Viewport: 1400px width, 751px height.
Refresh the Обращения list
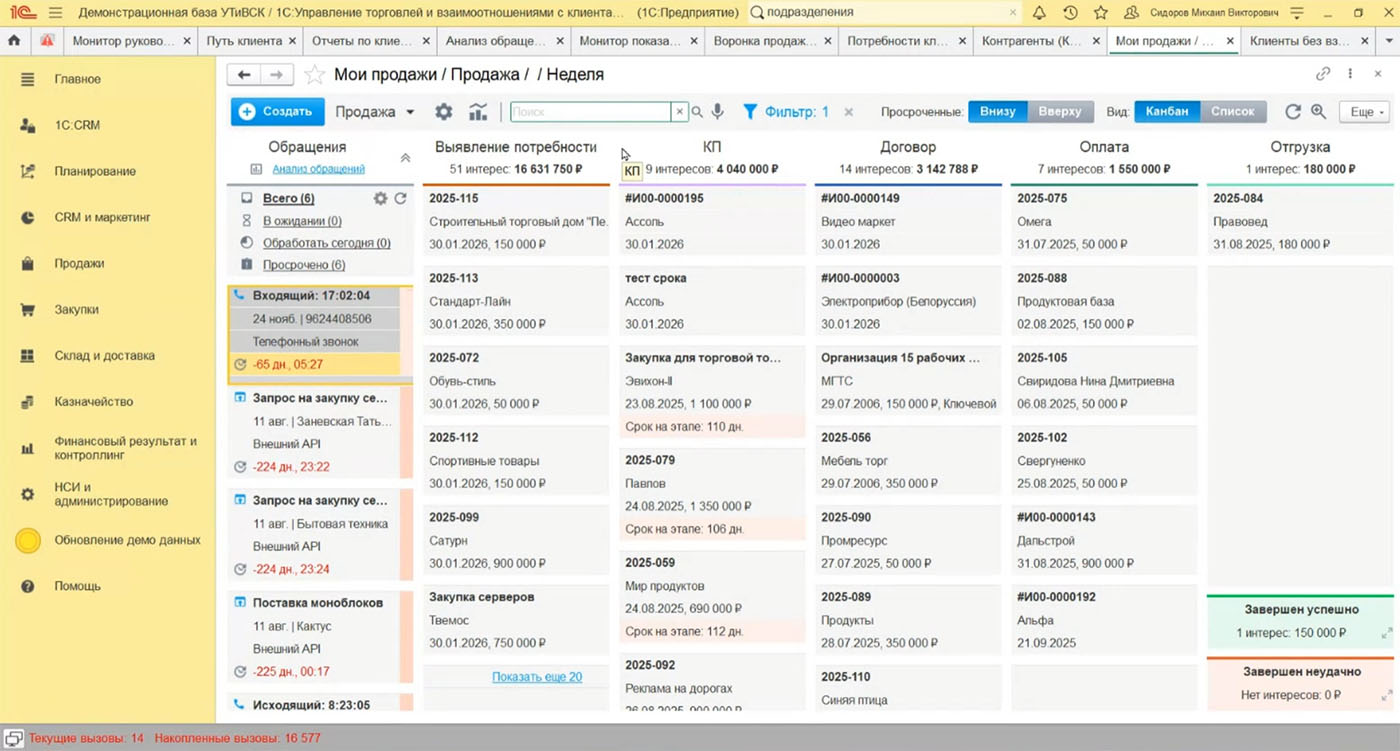(400, 199)
